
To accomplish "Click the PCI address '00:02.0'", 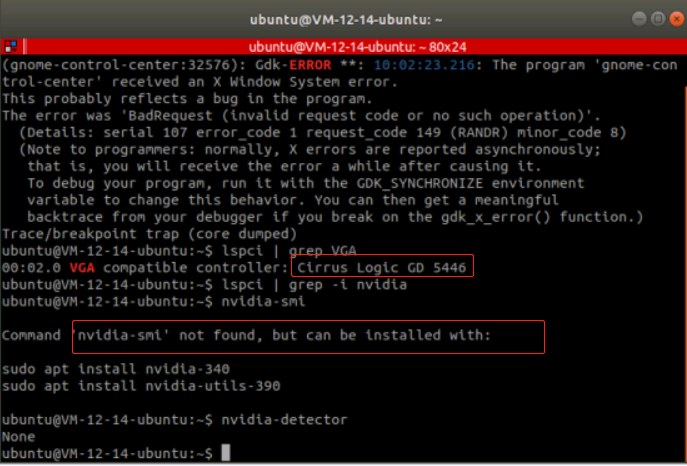I will pyautogui.click(x=32, y=268).
